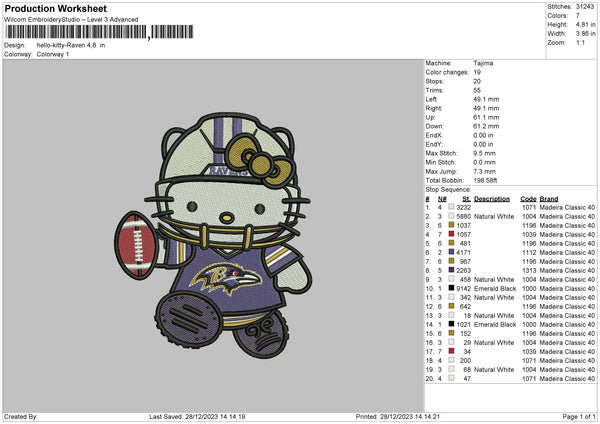Click the red swatch in stop row 17
The height and width of the screenshot is (424, 600).
(452, 351)
